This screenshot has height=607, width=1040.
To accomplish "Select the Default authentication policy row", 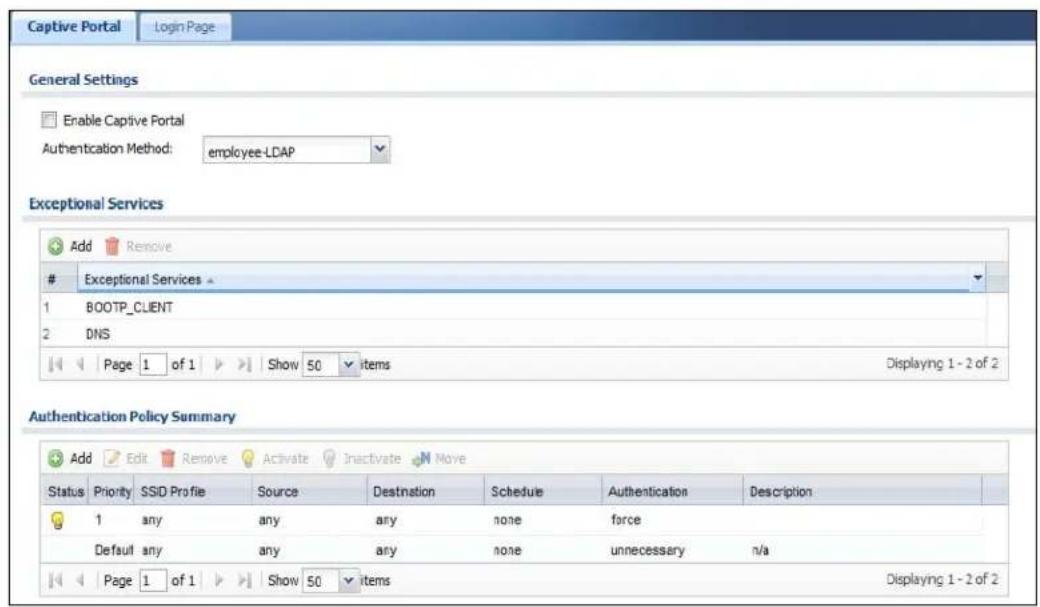I will coord(513,550).
